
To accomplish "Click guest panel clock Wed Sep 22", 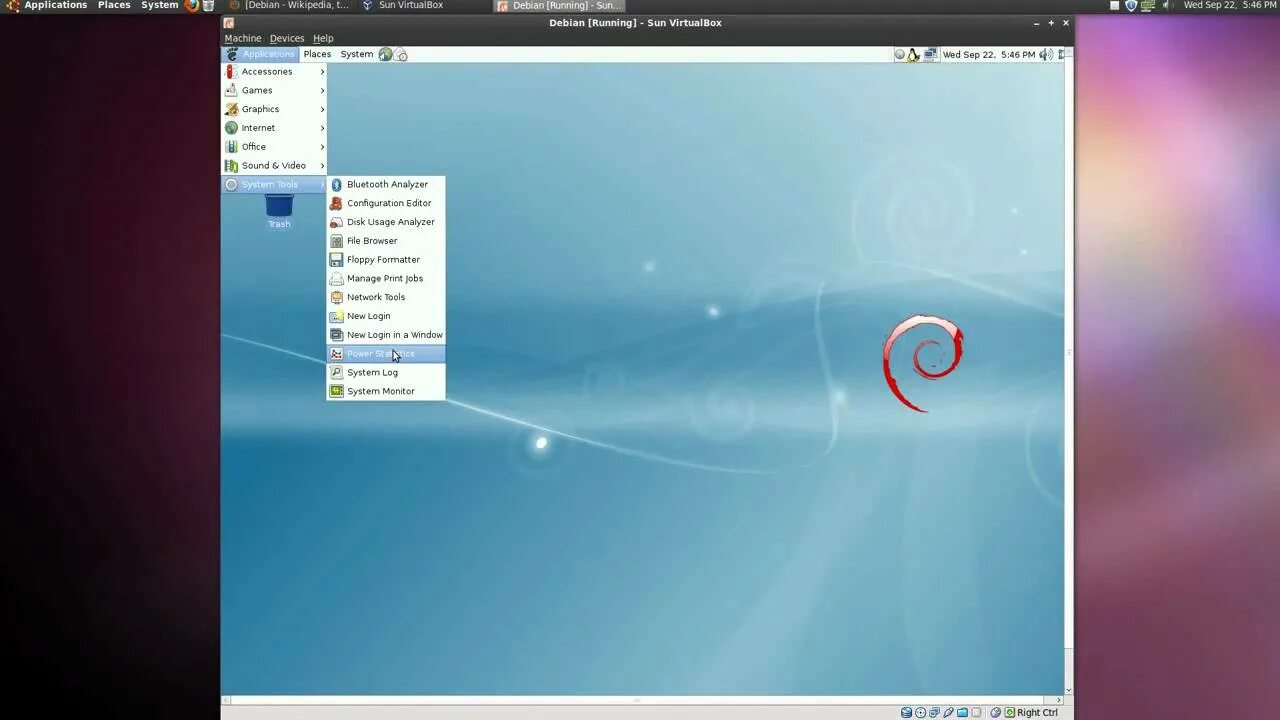I will pos(989,54).
